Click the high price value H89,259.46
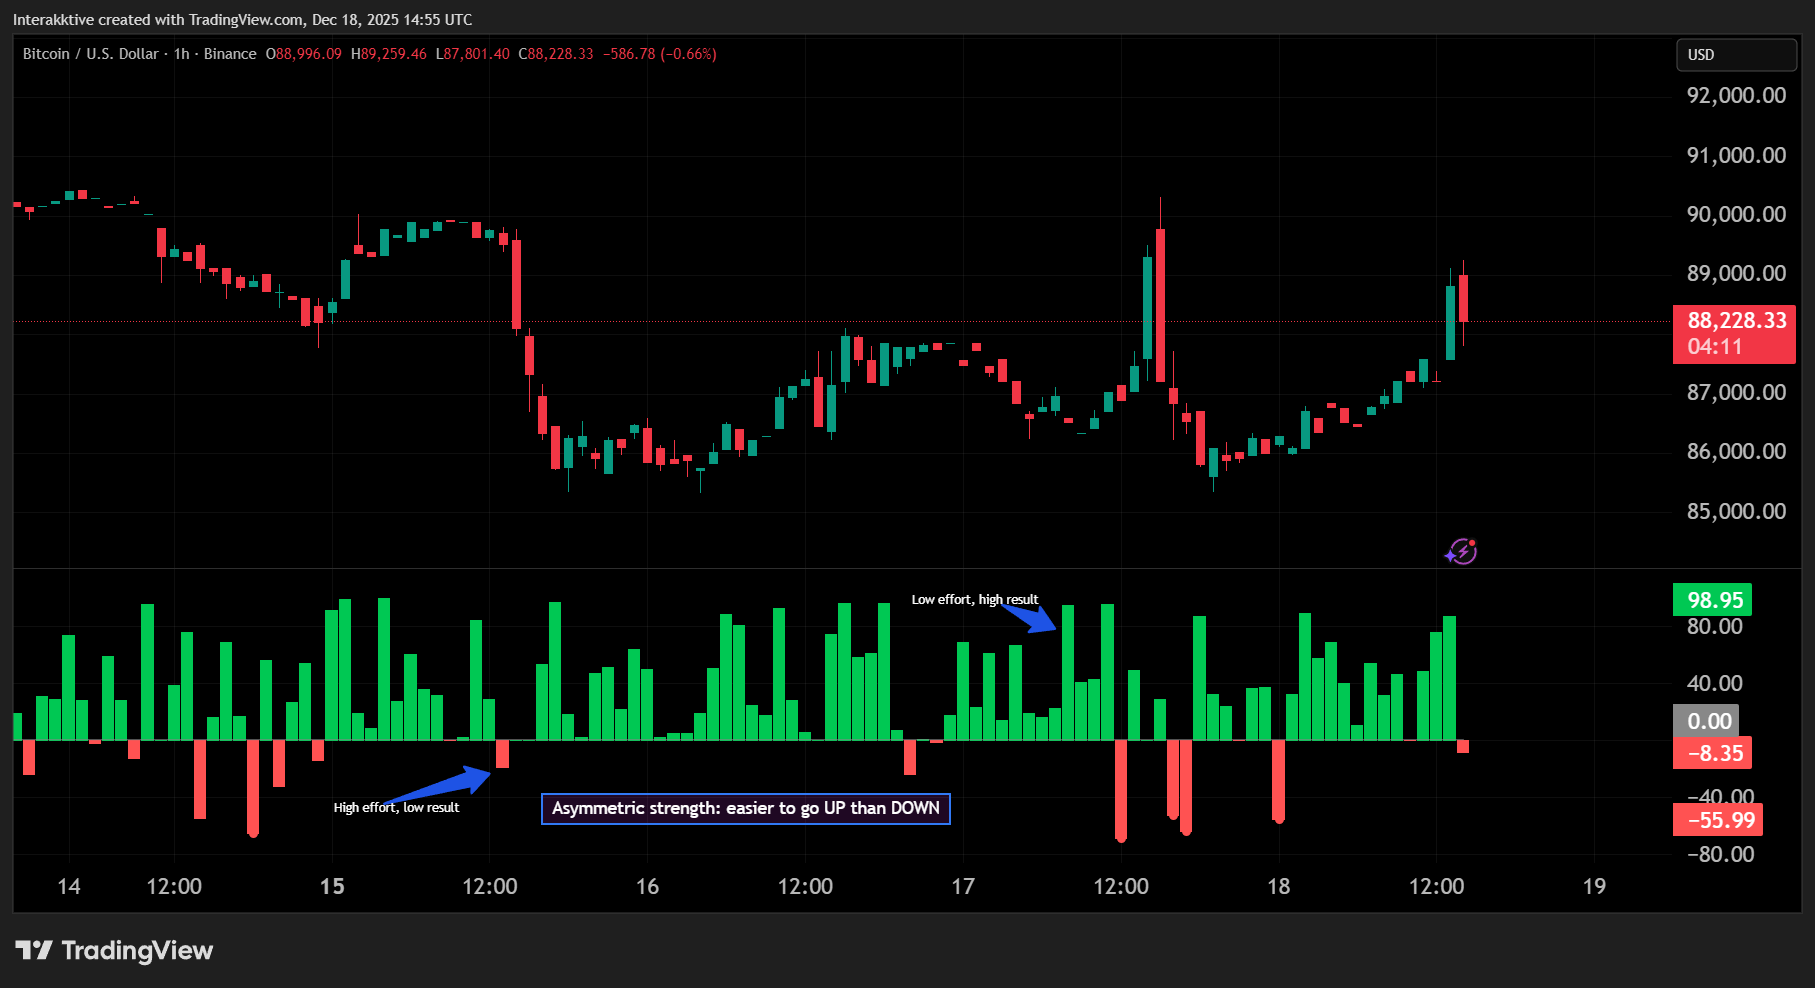 pos(389,54)
